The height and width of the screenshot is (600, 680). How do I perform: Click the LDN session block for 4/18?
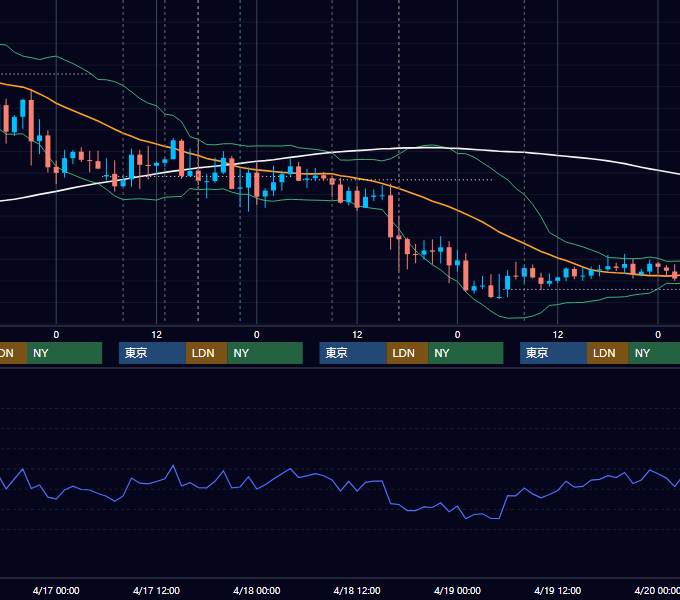click(x=407, y=353)
